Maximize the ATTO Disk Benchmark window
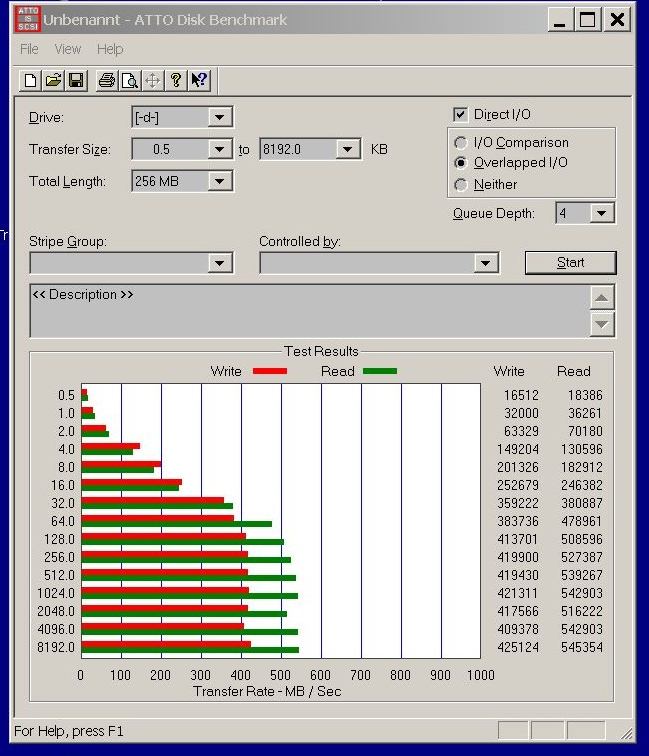 tap(587, 20)
